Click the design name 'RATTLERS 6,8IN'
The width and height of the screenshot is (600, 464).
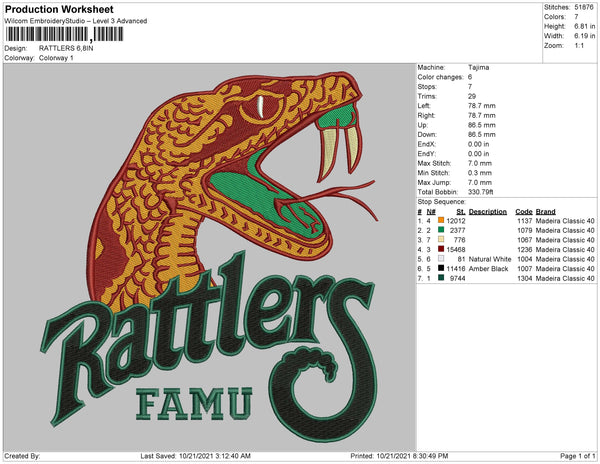click(66, 48)
